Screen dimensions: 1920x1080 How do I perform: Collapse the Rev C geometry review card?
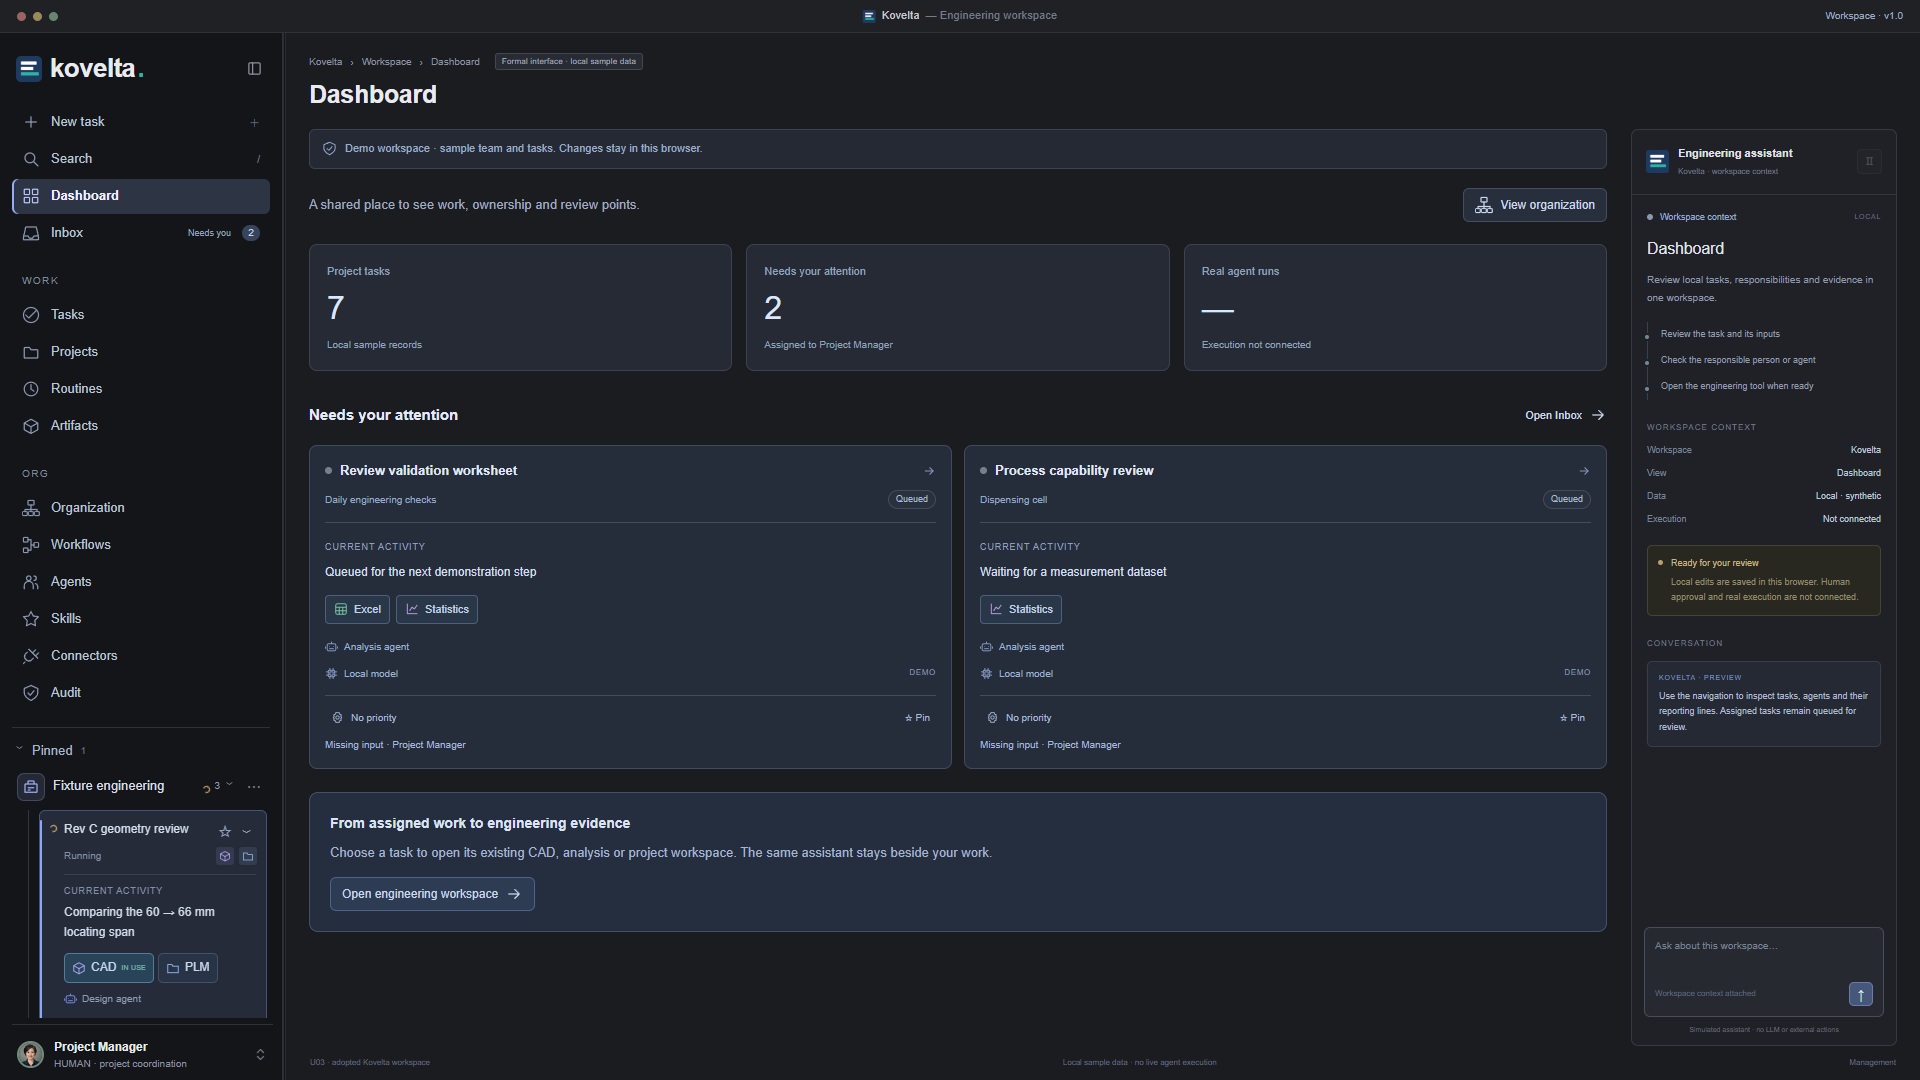246,831
